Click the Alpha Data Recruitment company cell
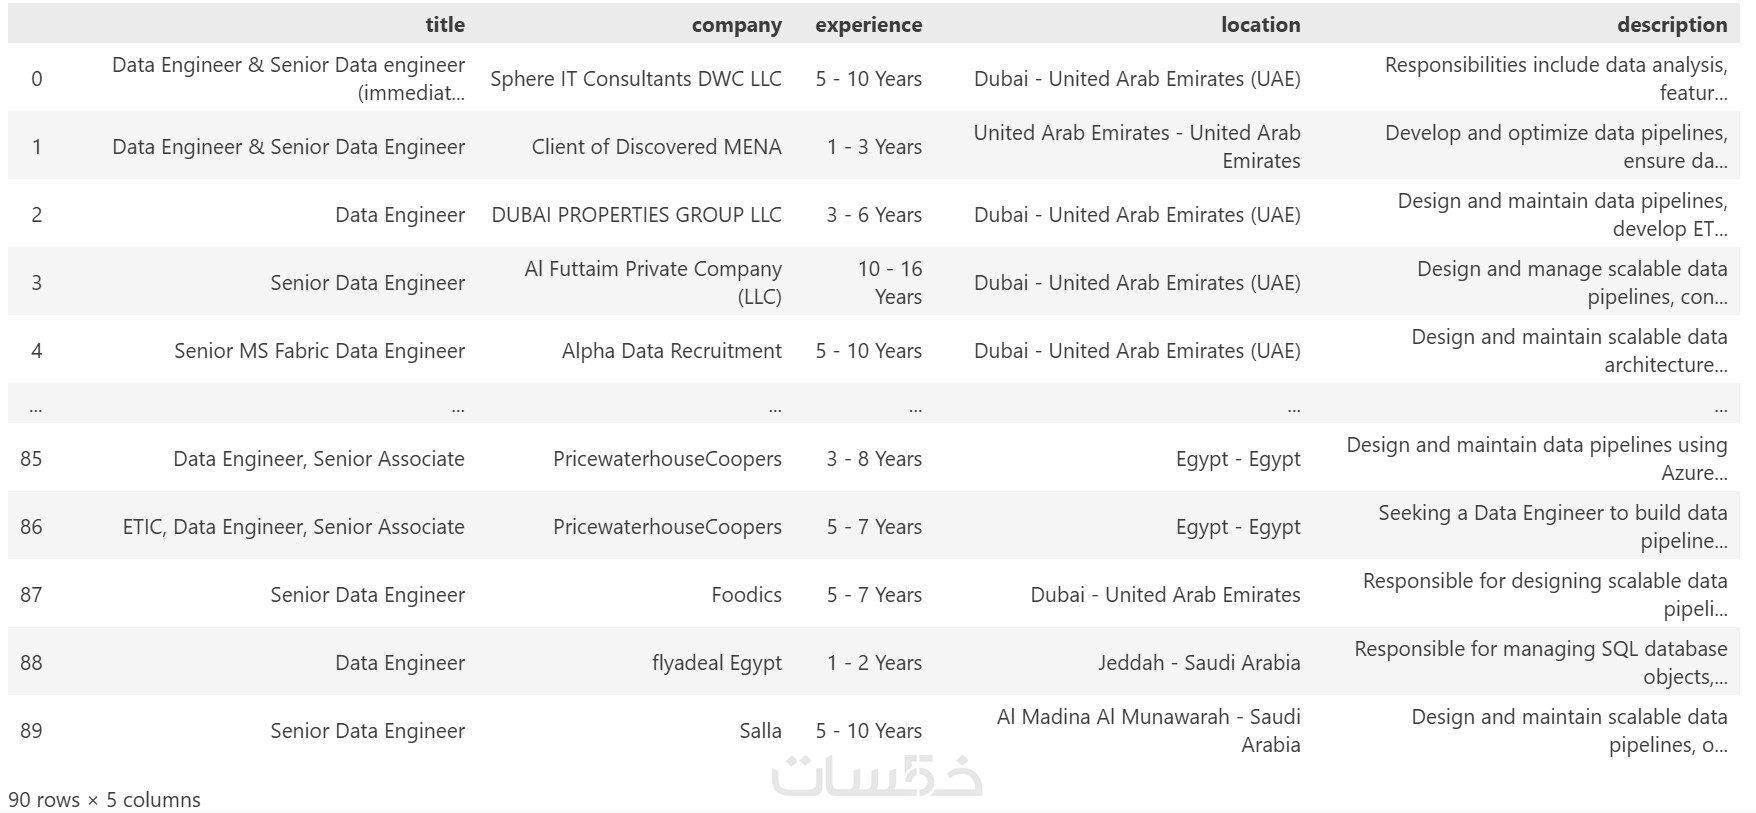The height and width of the screenshot is (813, 1756). click(x=671, y=351)
